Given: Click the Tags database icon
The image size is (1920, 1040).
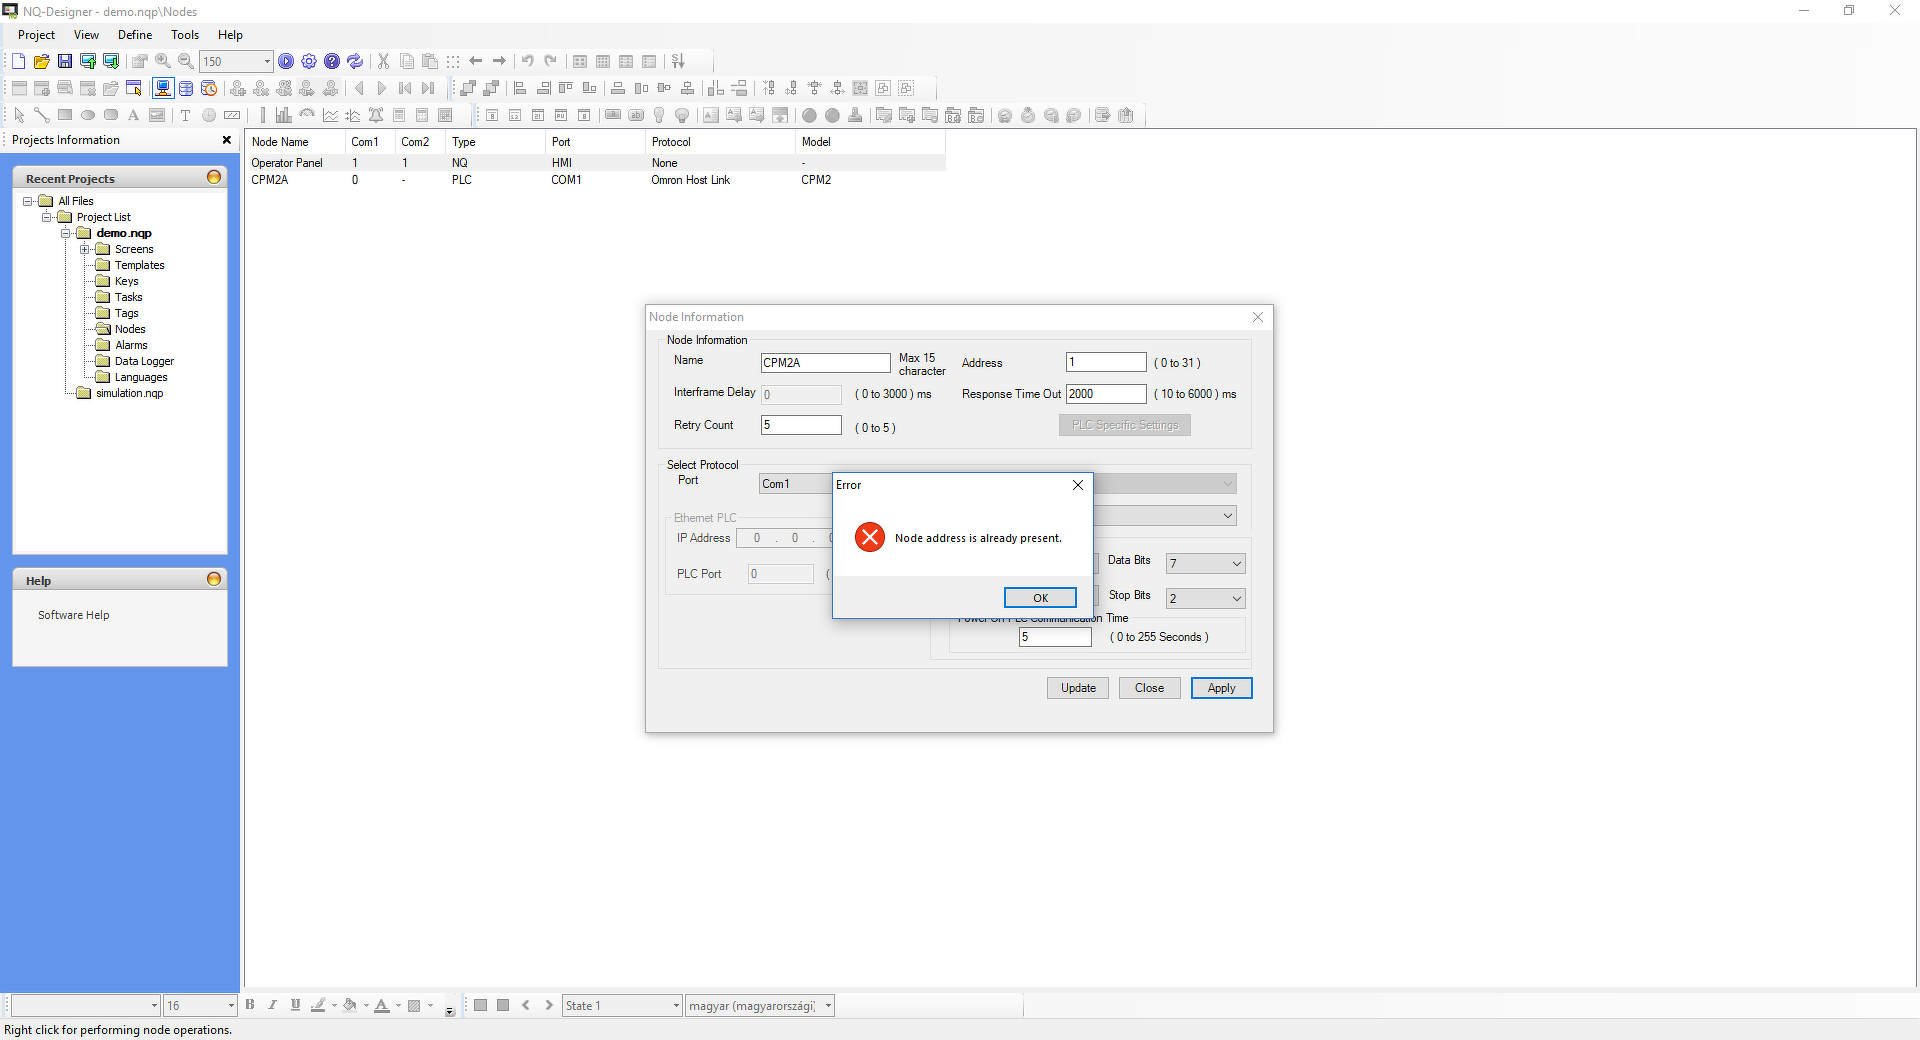Looking at the screenshot, I should coord(186,88).
